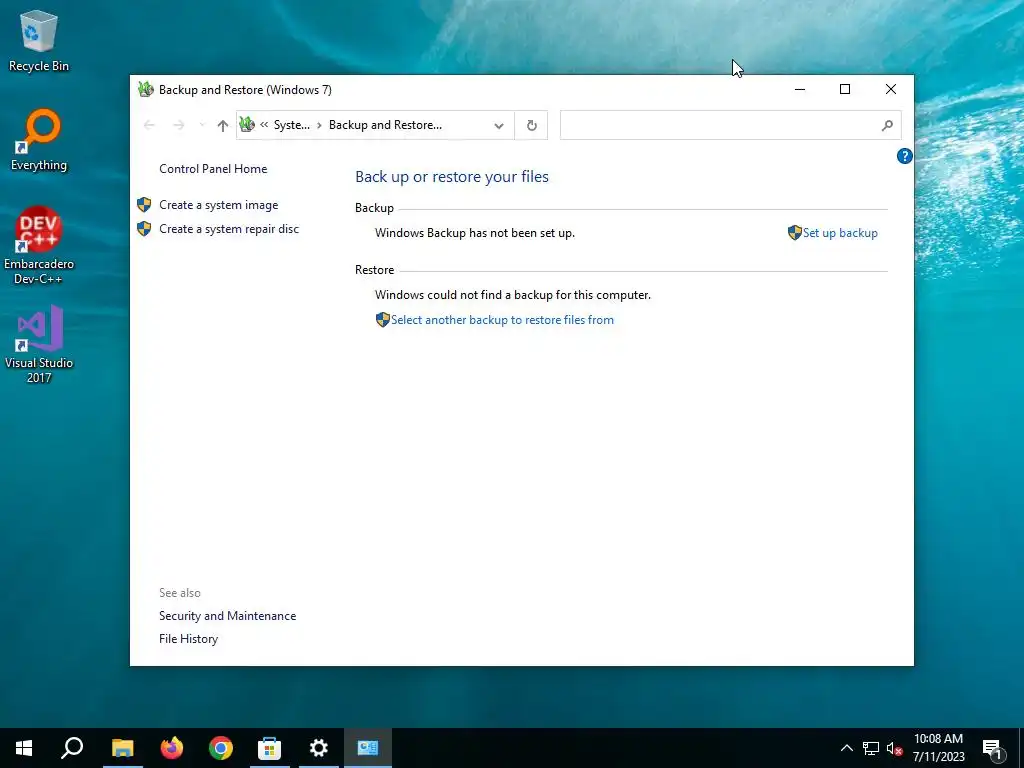Open Control Panel Home link
The height and width of the screenshot is (768, 1024).
click(x=213, y=168)
